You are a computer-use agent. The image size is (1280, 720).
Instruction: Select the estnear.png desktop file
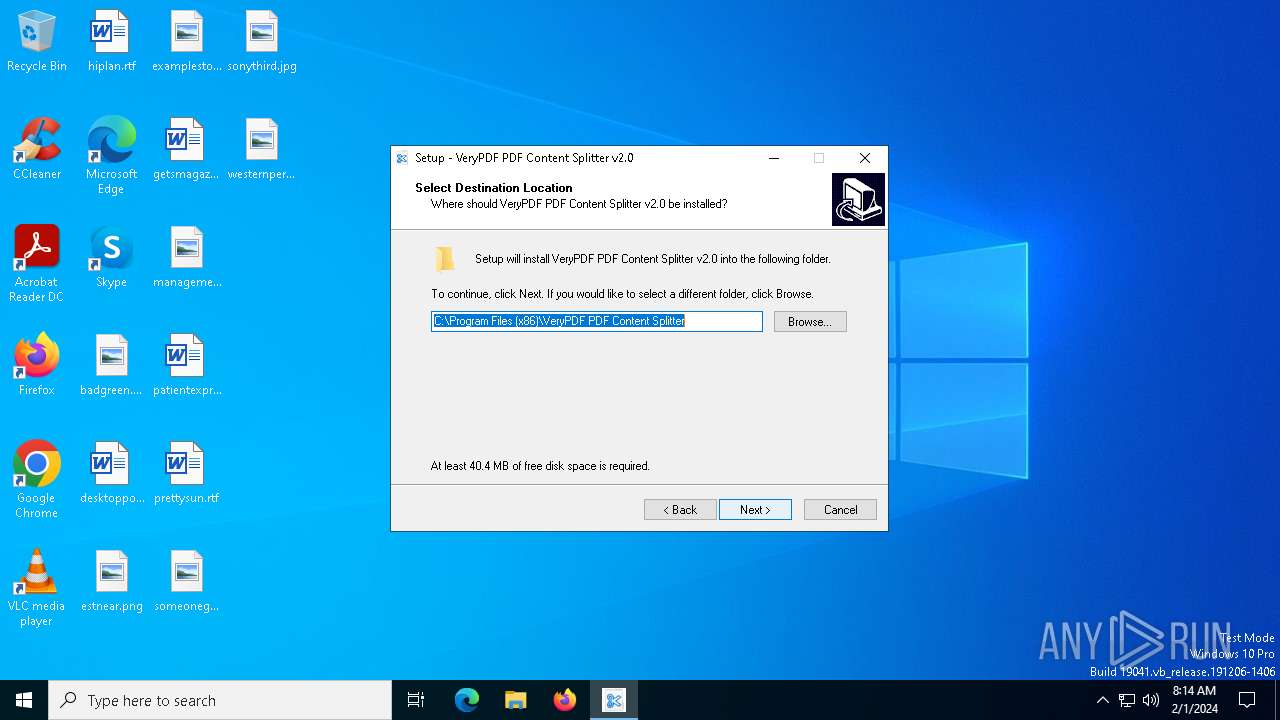(111, 582)
